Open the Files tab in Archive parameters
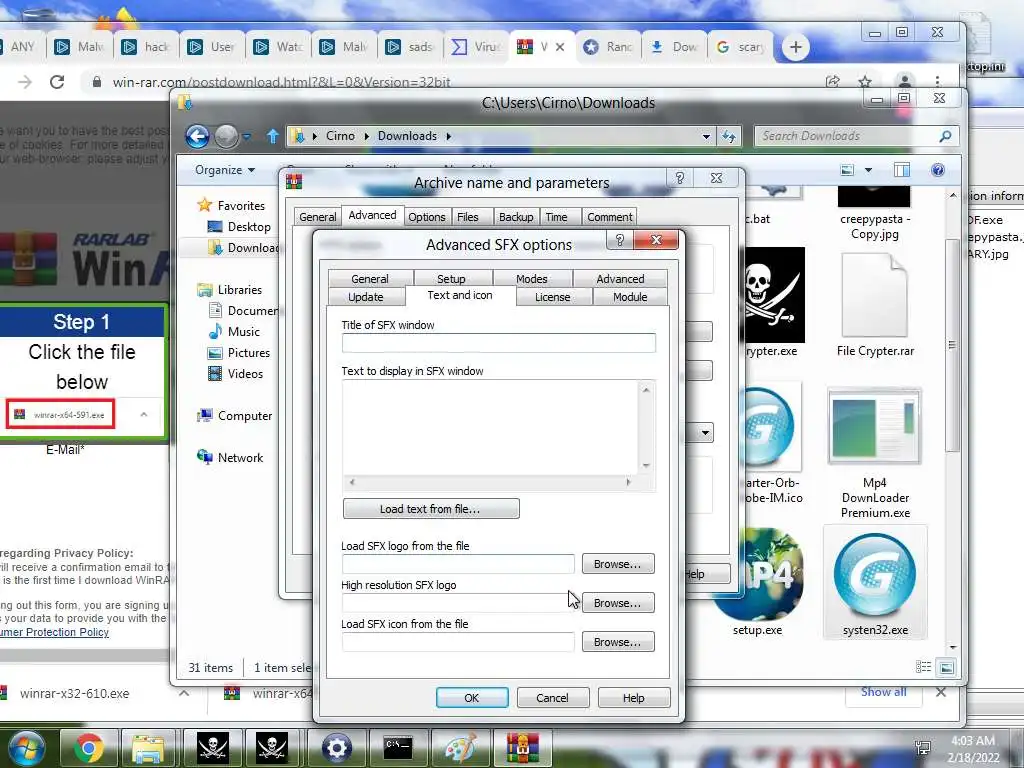This screenshot has width=1024, height=768. coord(468,217)
